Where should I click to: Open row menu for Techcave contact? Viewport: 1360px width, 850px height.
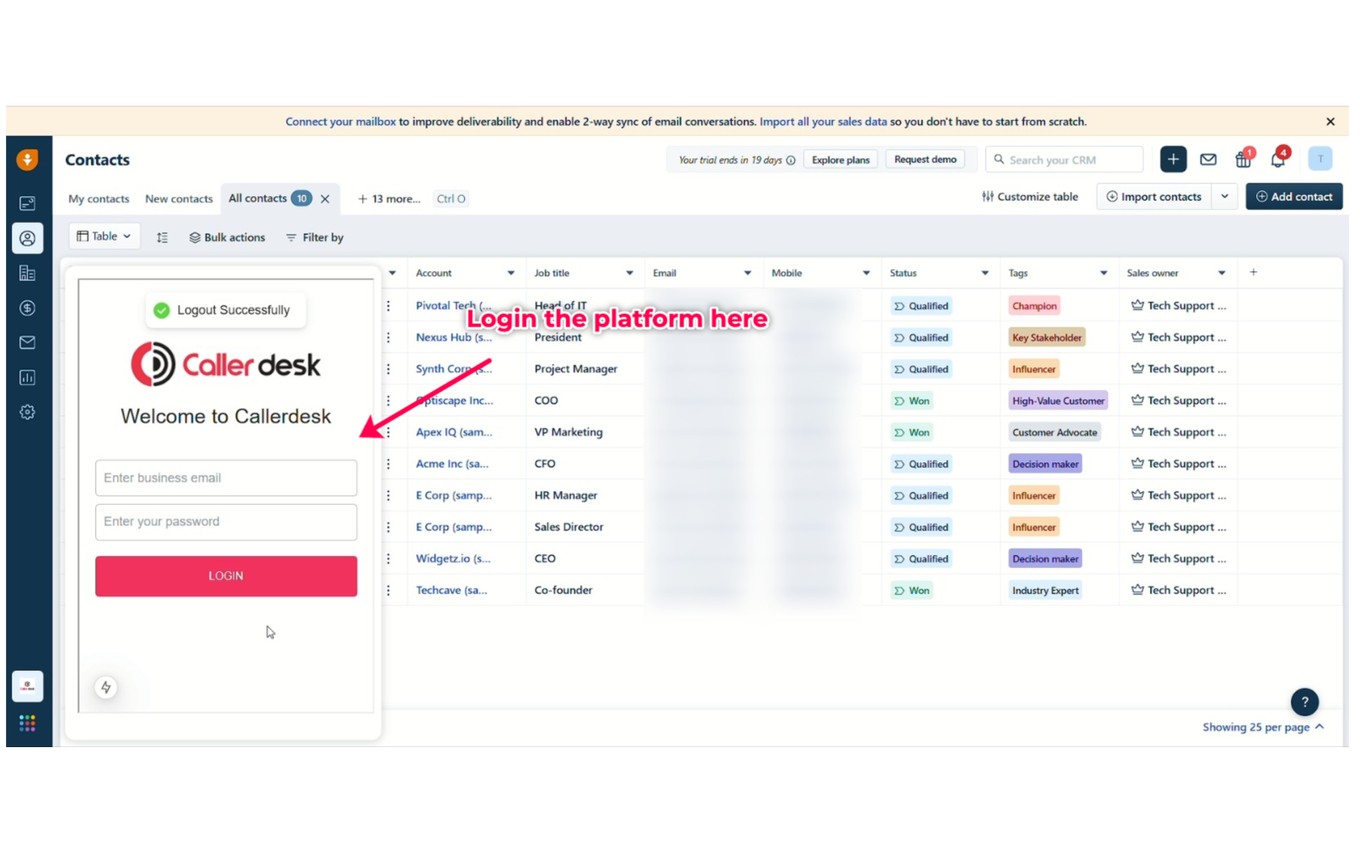coord(389,590)
